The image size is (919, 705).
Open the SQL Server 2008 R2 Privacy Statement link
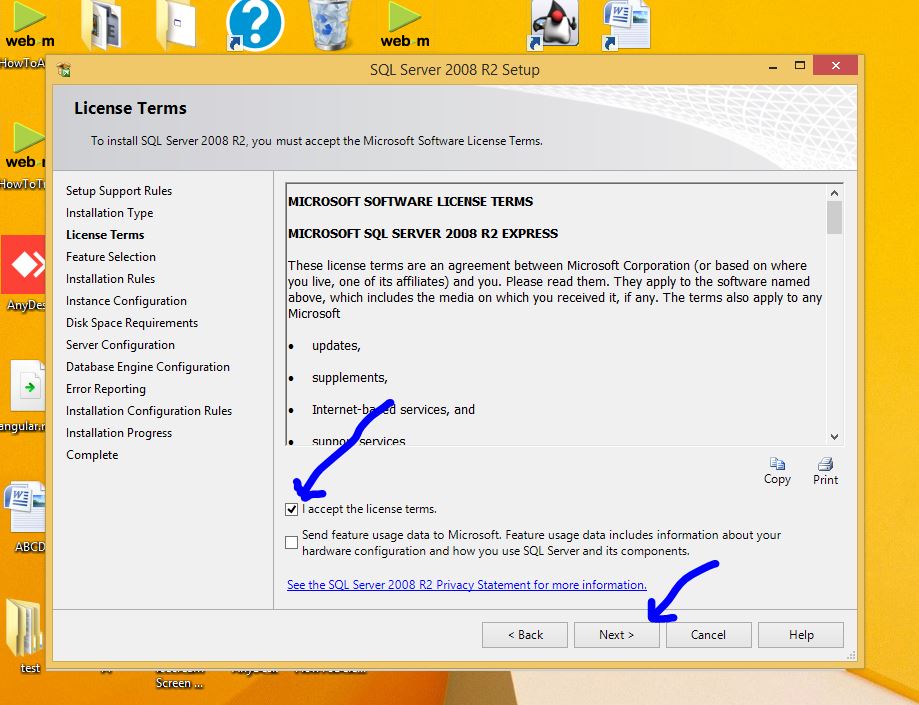pos(466,585)
